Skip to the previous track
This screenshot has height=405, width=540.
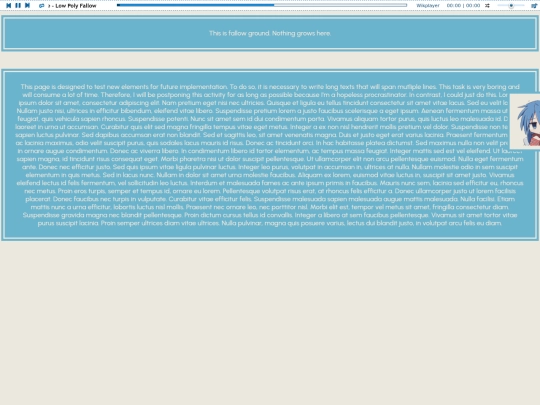click(x=9, y=6)
